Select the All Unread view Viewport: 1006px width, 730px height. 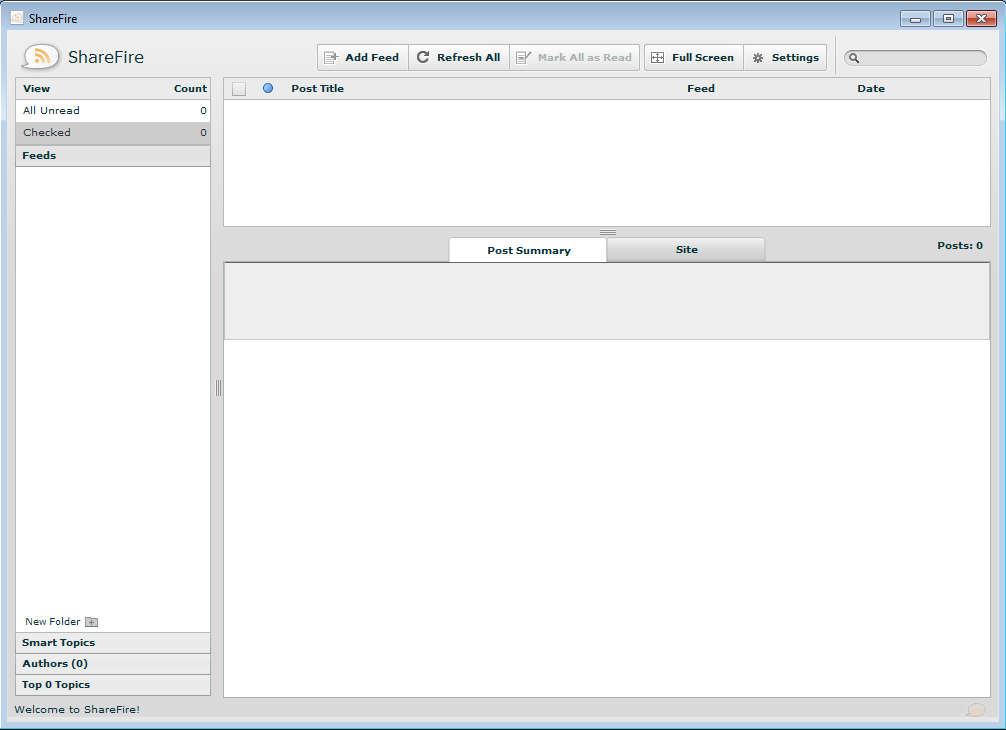113,110
